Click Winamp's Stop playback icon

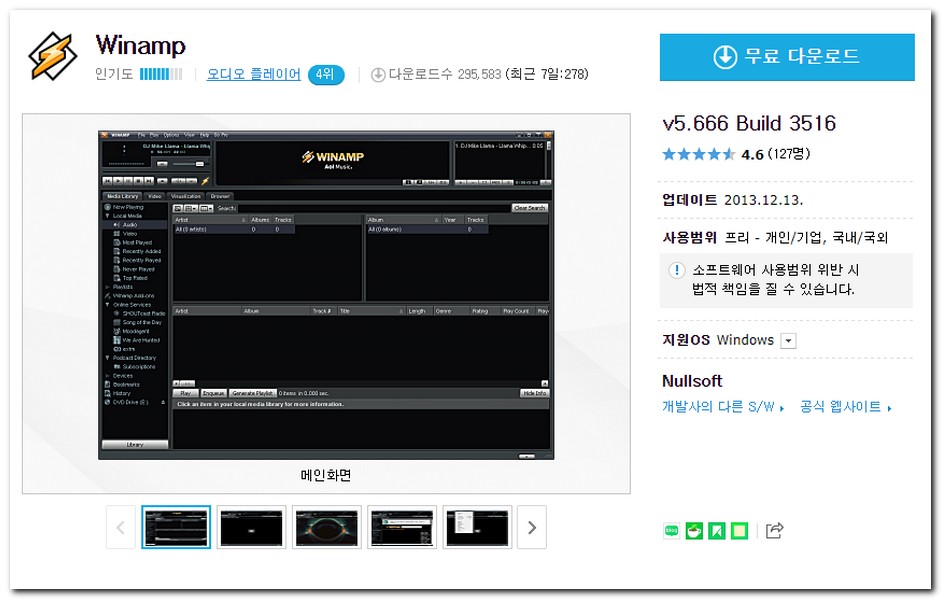pyautogui.click(x=139, y=180)
